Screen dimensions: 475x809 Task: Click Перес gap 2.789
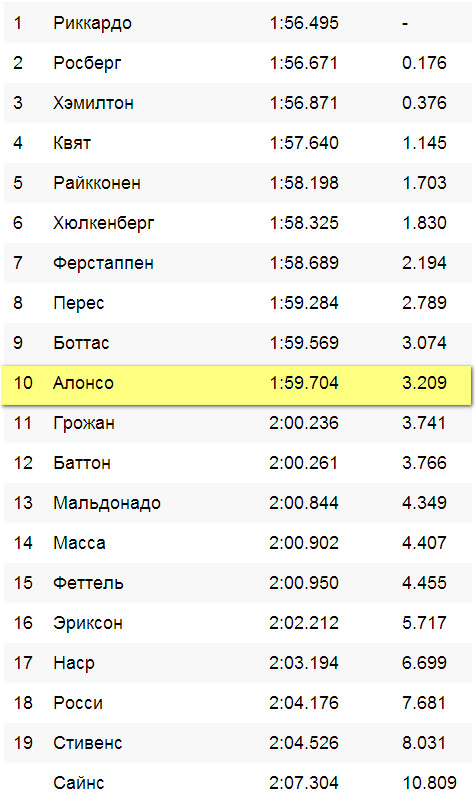pyautogui.click(x=424, y=302)
